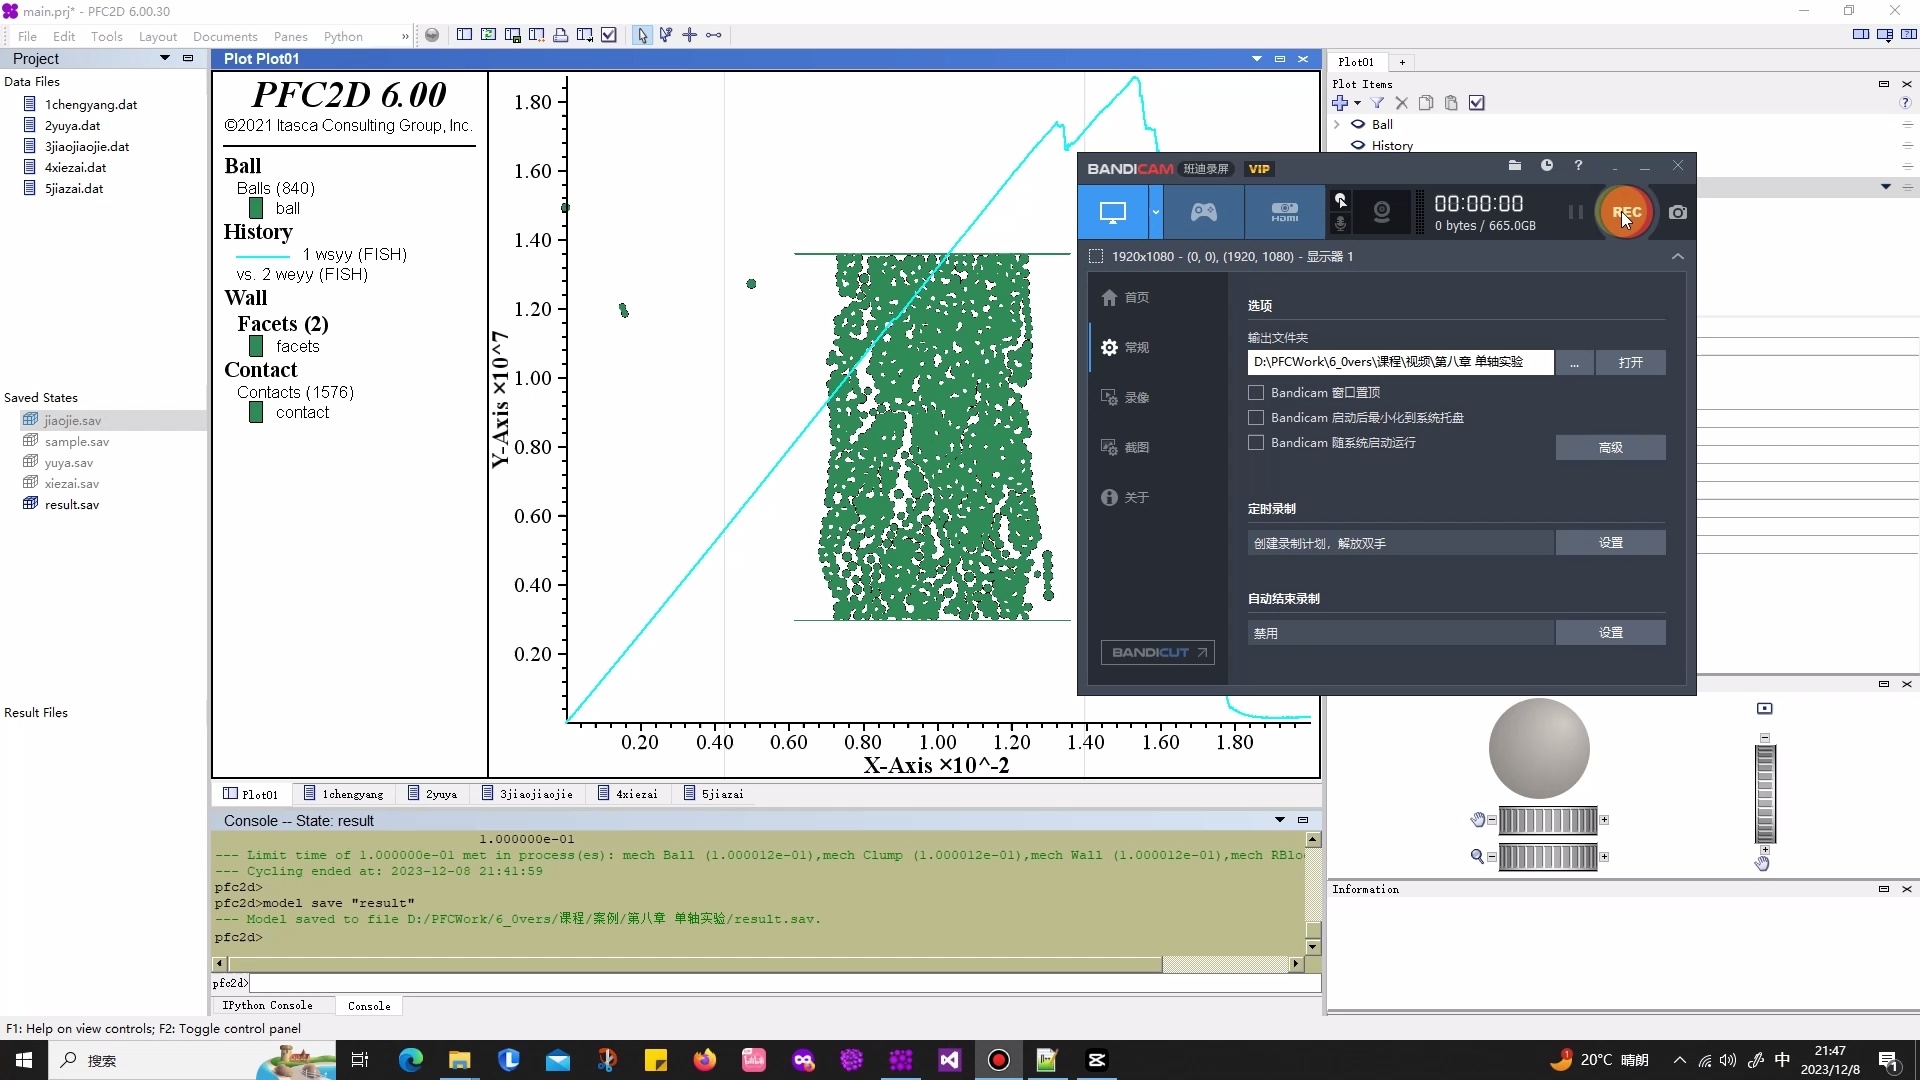Expand the Ball plot item tree
Screen dimensions: 1920x1080
pos(1337,124)
